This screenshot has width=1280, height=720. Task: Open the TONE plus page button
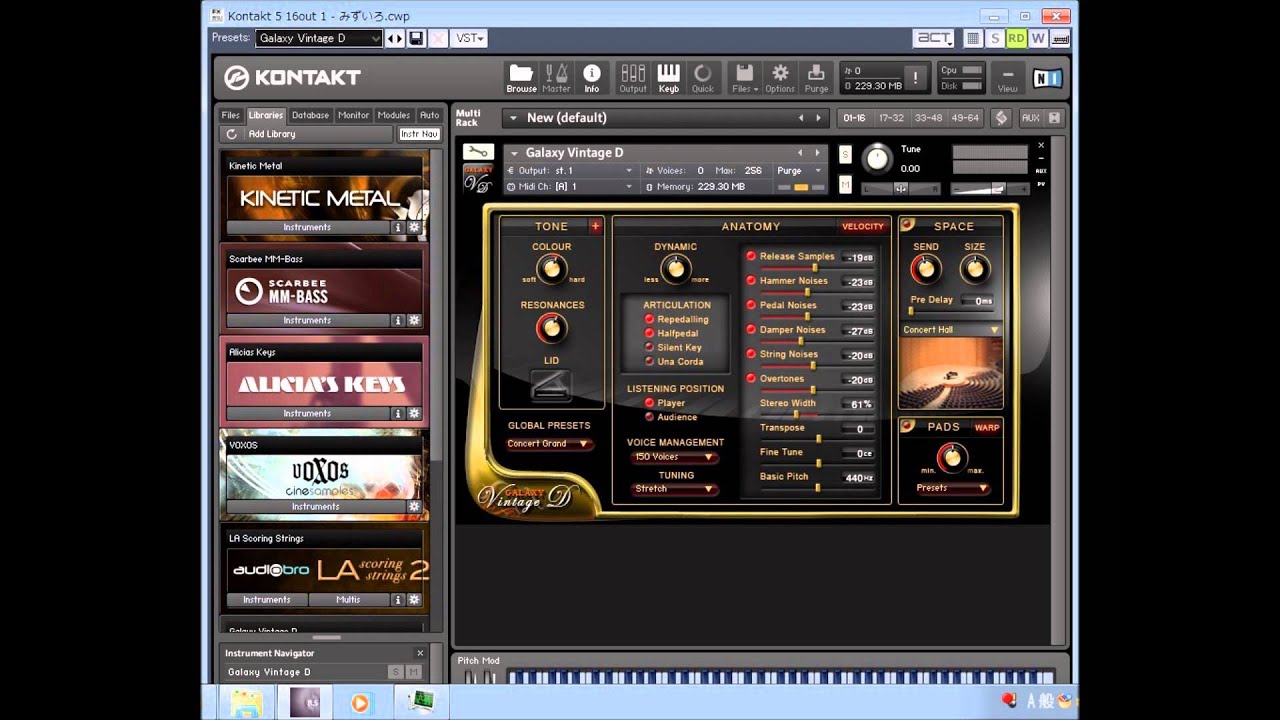click(595, 226)
